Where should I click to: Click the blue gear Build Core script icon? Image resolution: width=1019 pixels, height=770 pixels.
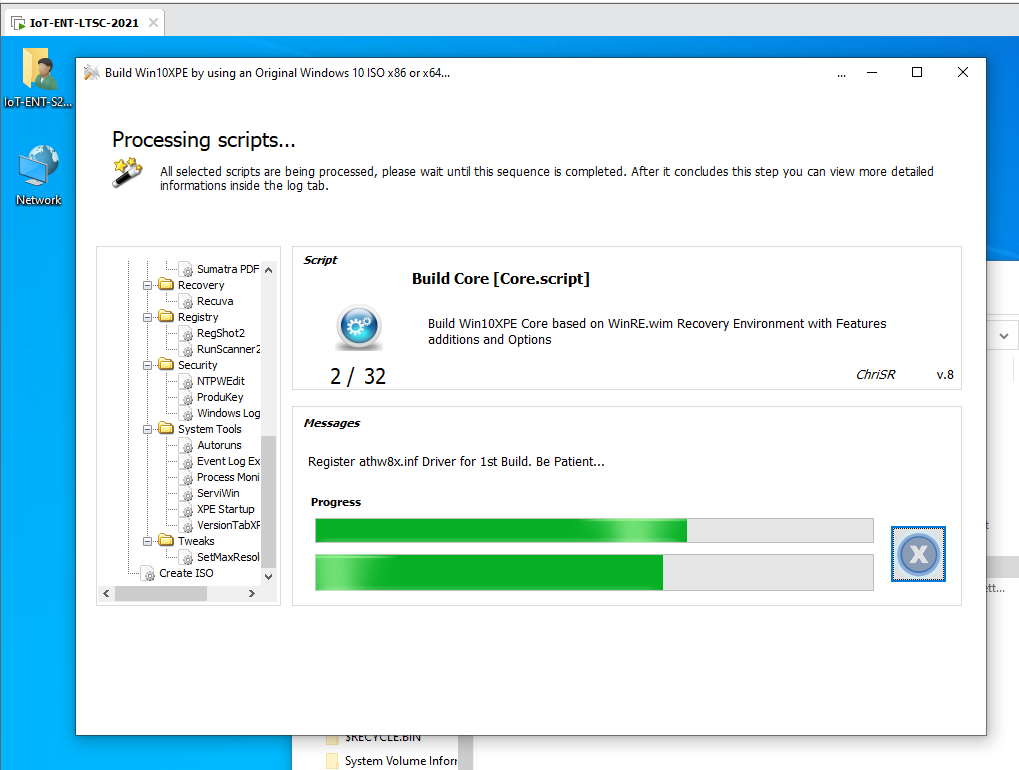point(359,327)
